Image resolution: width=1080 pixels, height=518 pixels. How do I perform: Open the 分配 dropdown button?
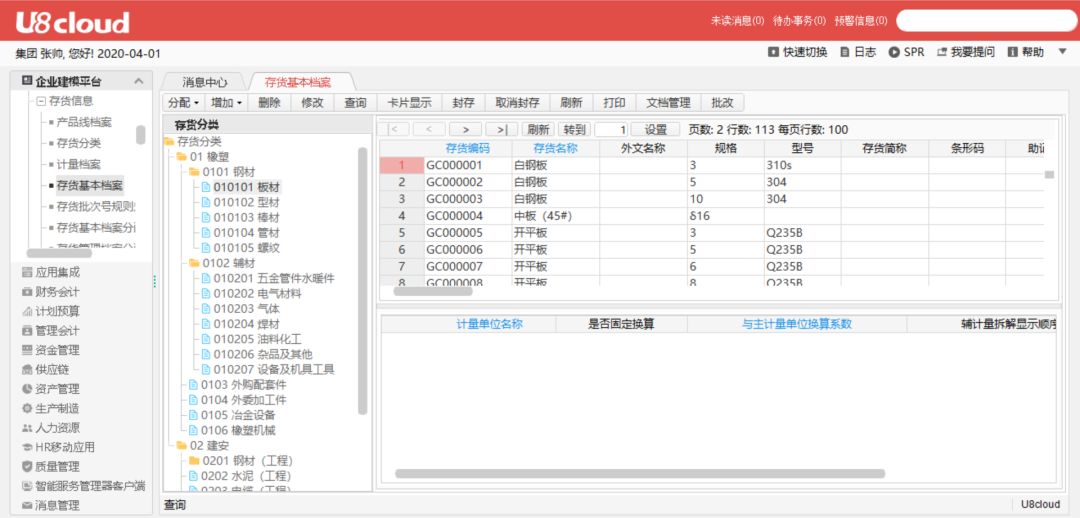183,103
